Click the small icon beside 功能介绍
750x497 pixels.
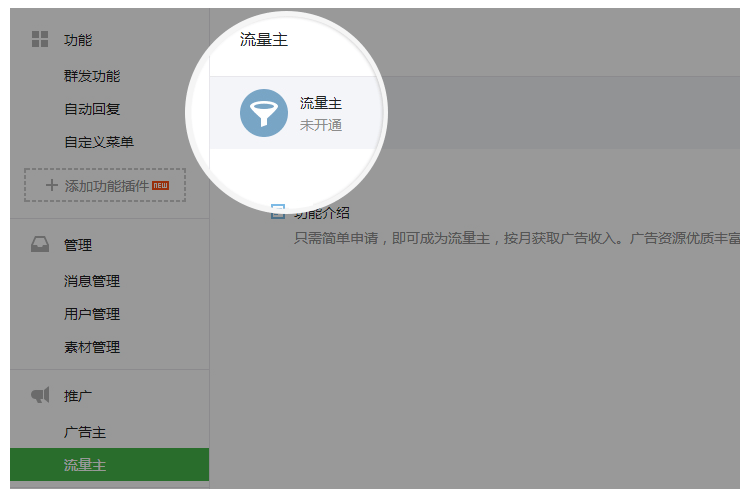pos(278,212)
